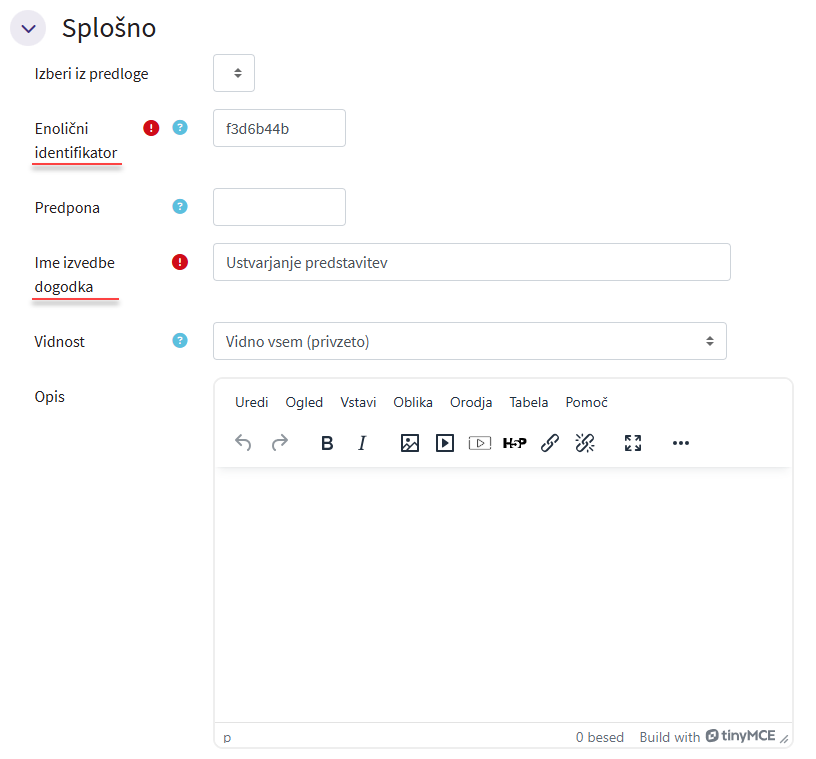The width and height of the screenshot is (816, 759).
Task: Toggle italic text formatting
Action: click(362, 443)
